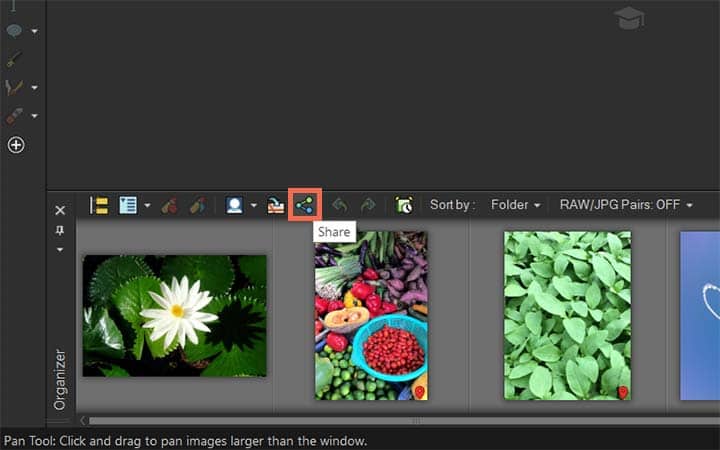Expand the list view options arrow
This screenshot has height=450, width=720.
pos(147,205)
